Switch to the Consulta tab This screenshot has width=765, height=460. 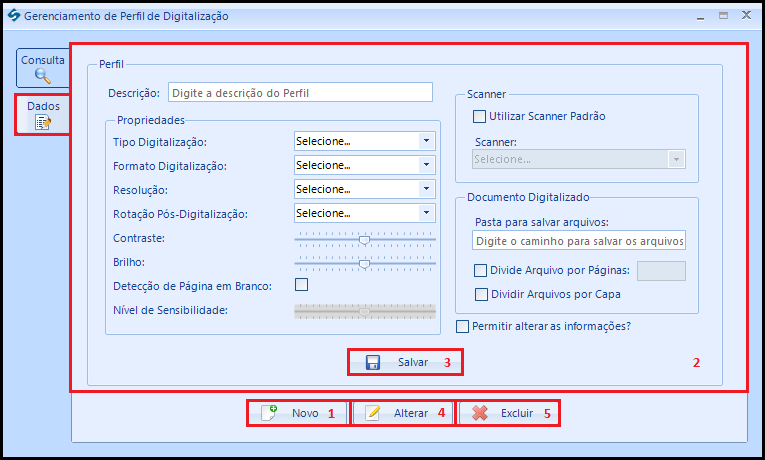[42, 68]
